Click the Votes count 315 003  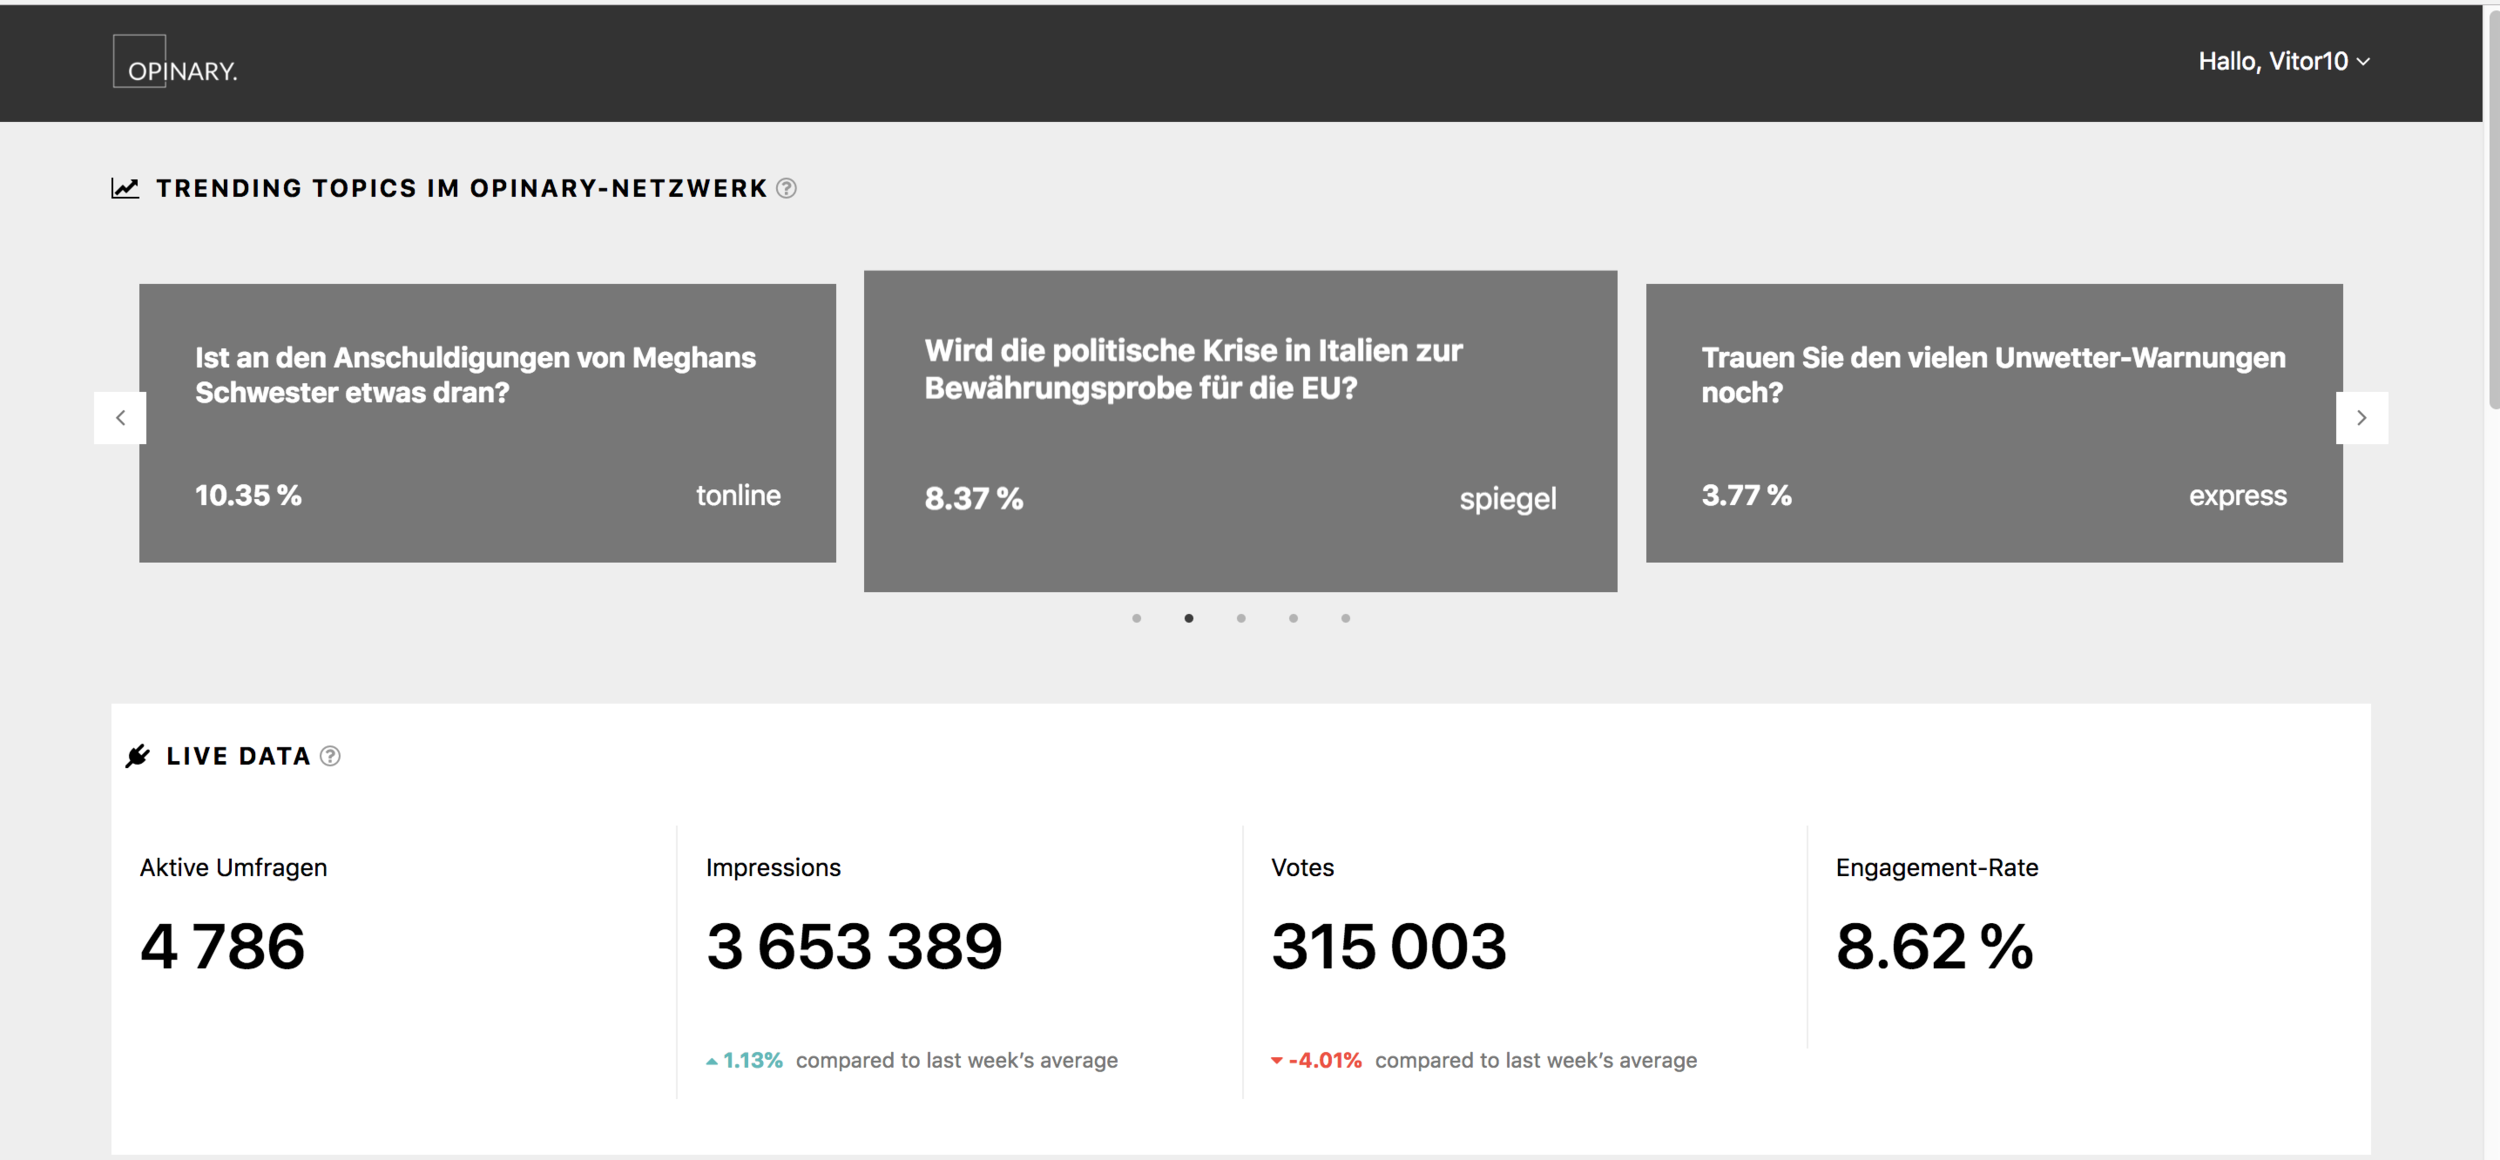point(1388,946)
